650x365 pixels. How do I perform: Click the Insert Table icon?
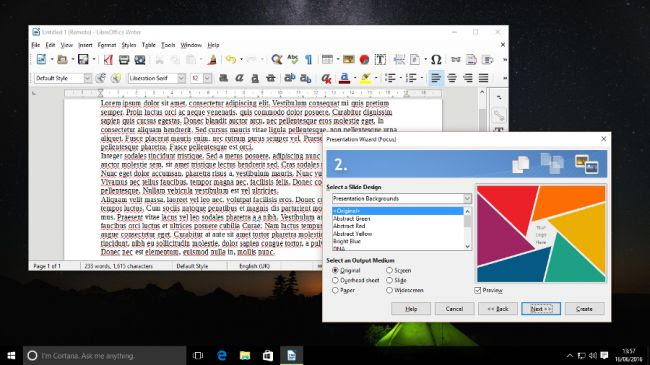tap(327, 60)
